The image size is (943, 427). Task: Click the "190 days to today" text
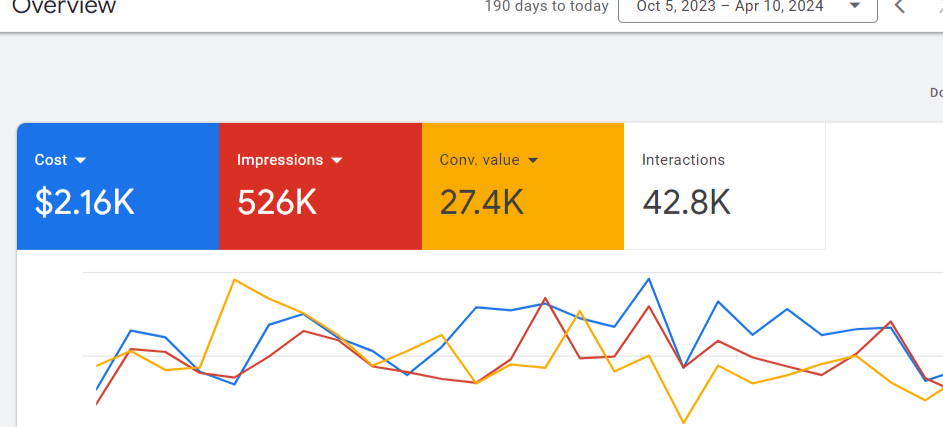click(546, 7)
